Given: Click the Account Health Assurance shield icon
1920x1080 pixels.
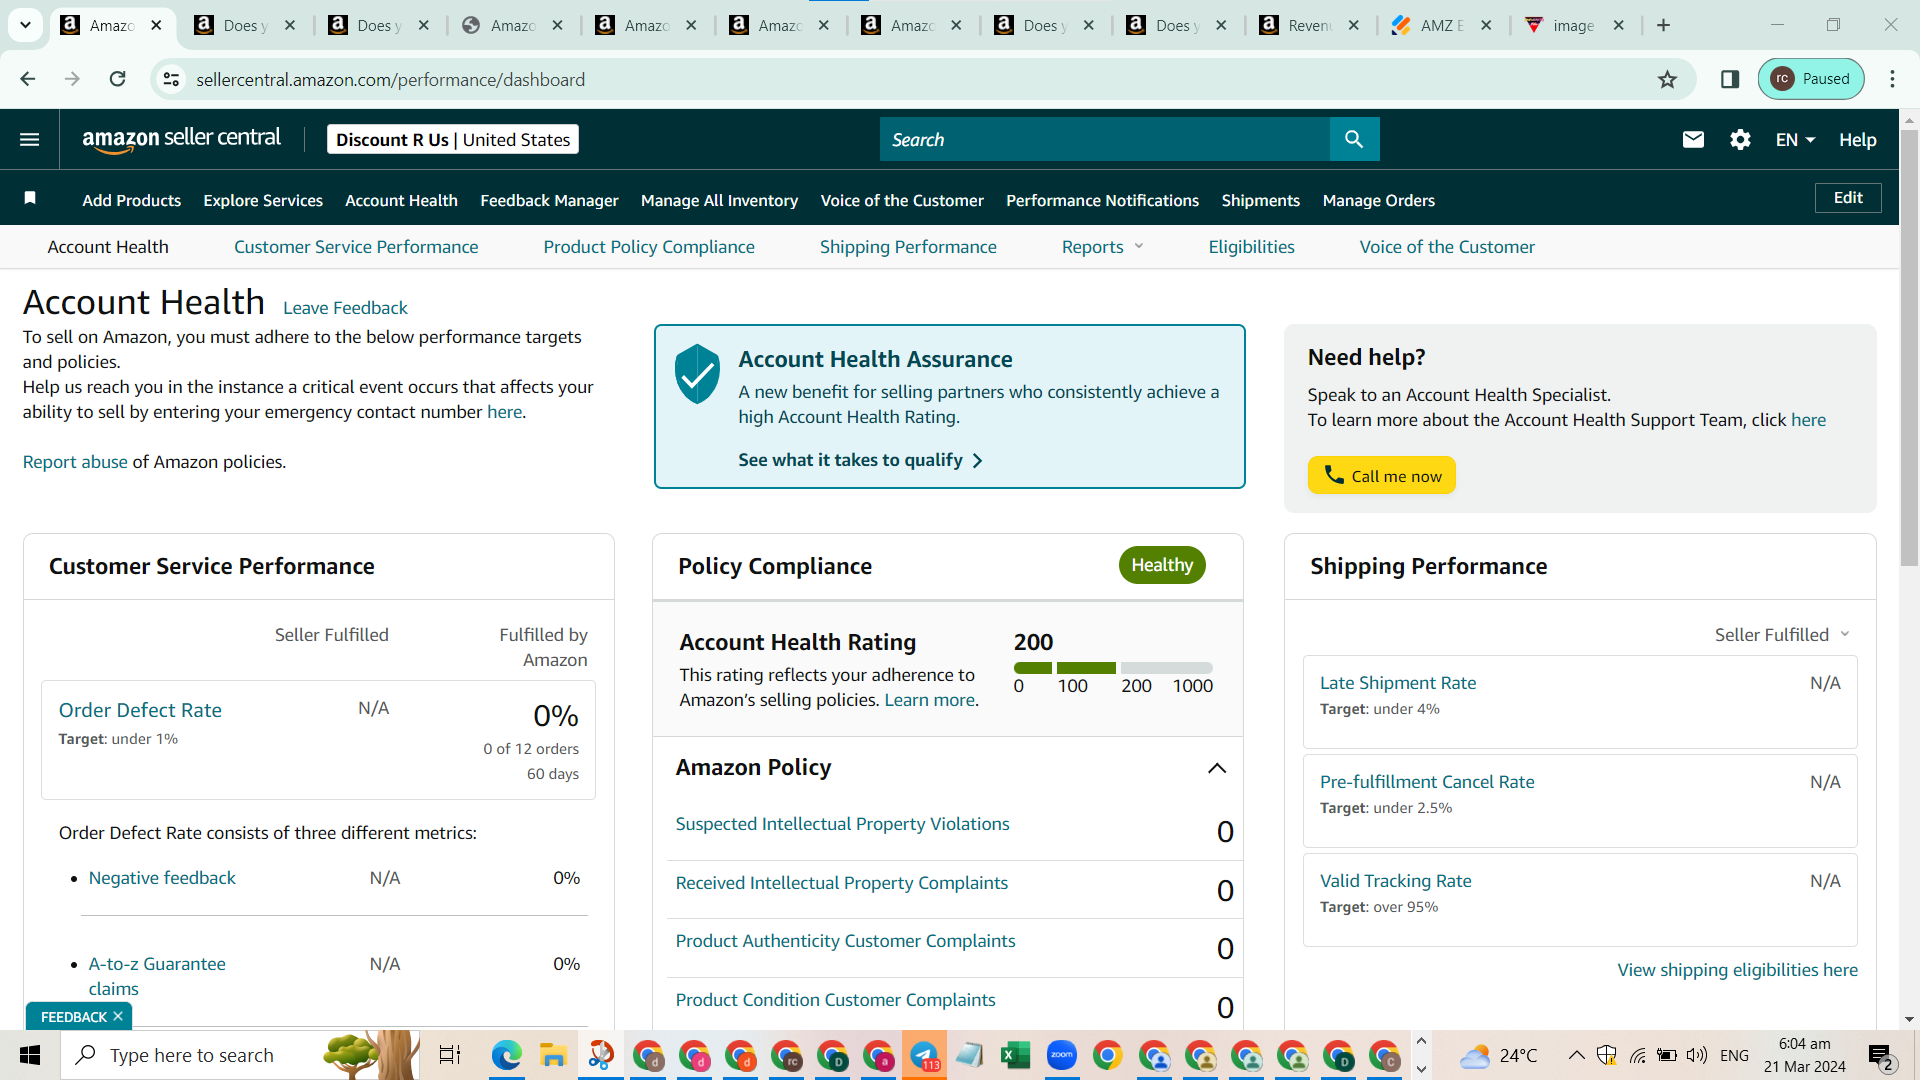Looking at the screenshot, I should (x=697, y=374).
